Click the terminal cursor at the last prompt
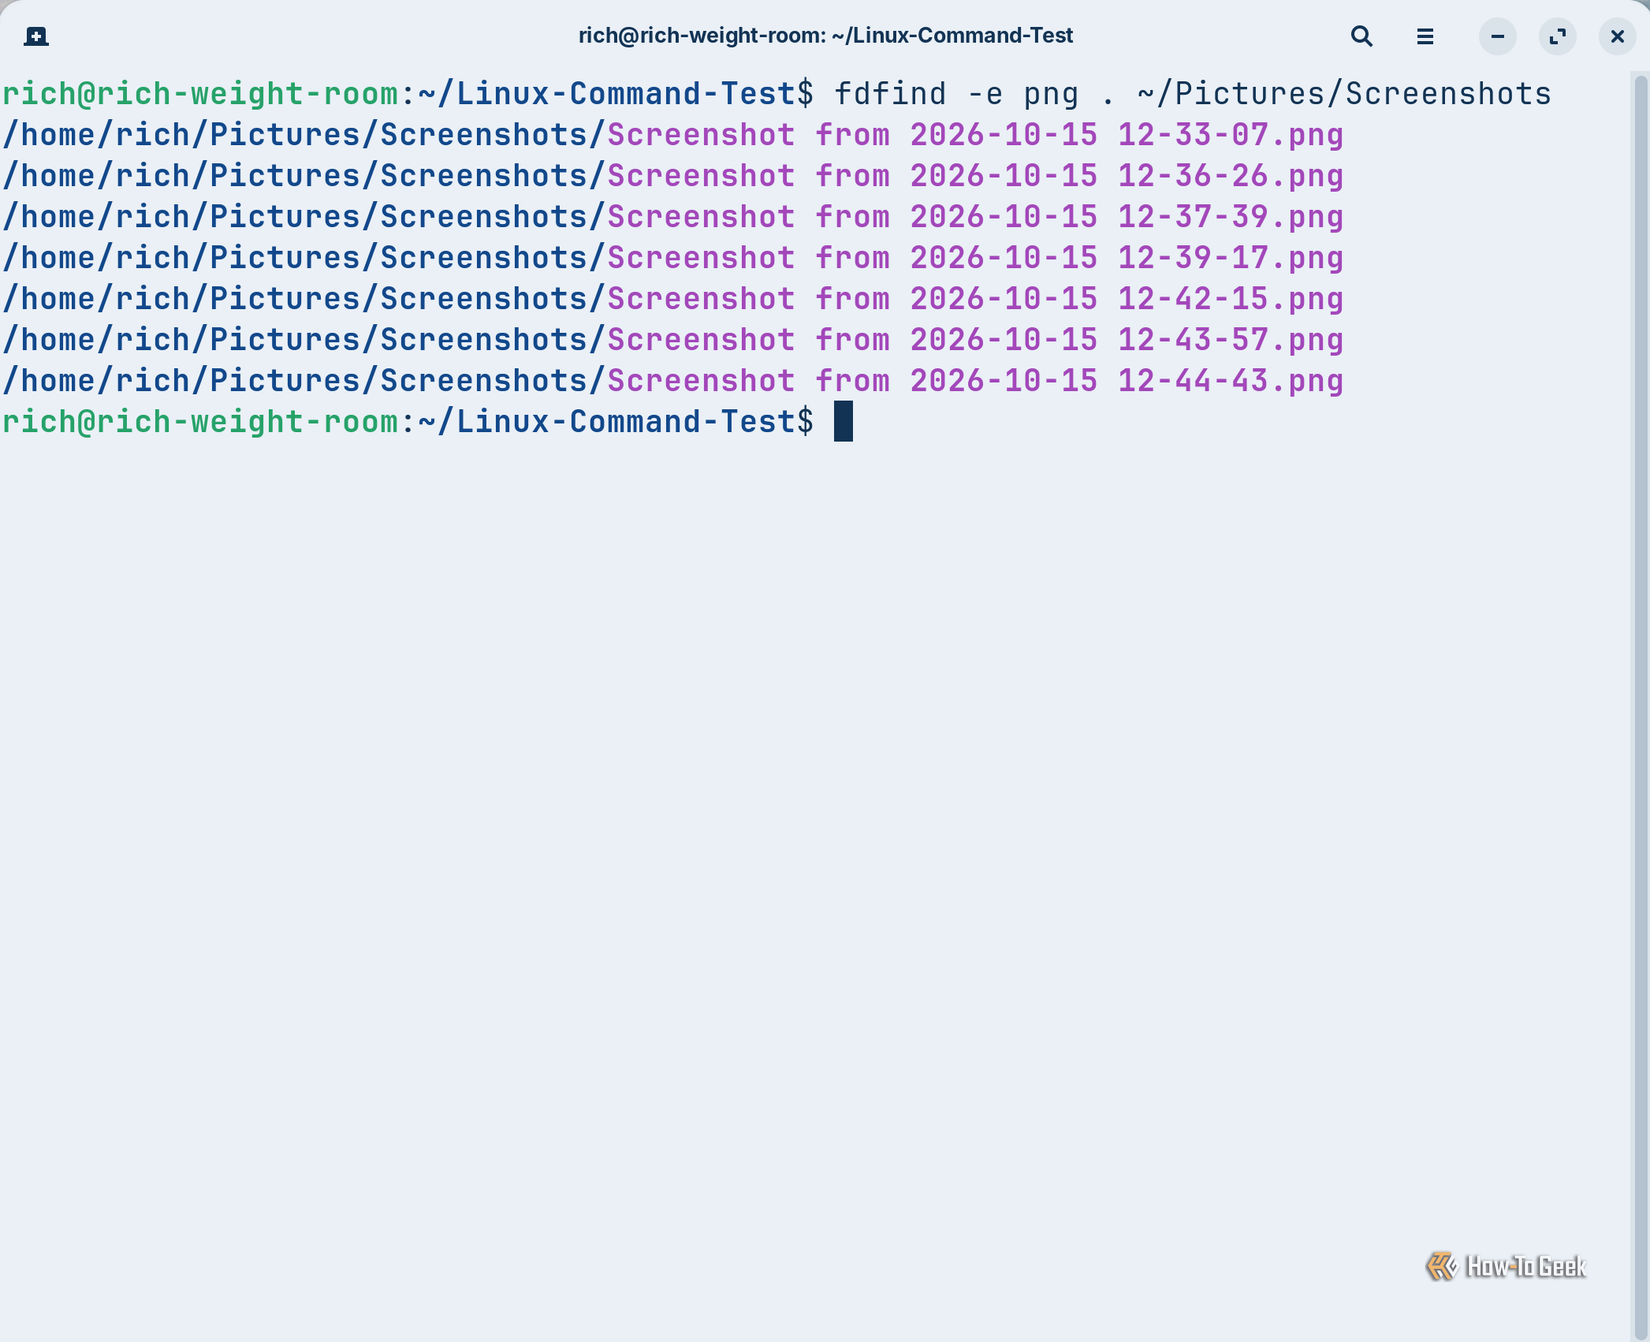The width and height of the screenshot is (1650, 1342). (843, 422)
